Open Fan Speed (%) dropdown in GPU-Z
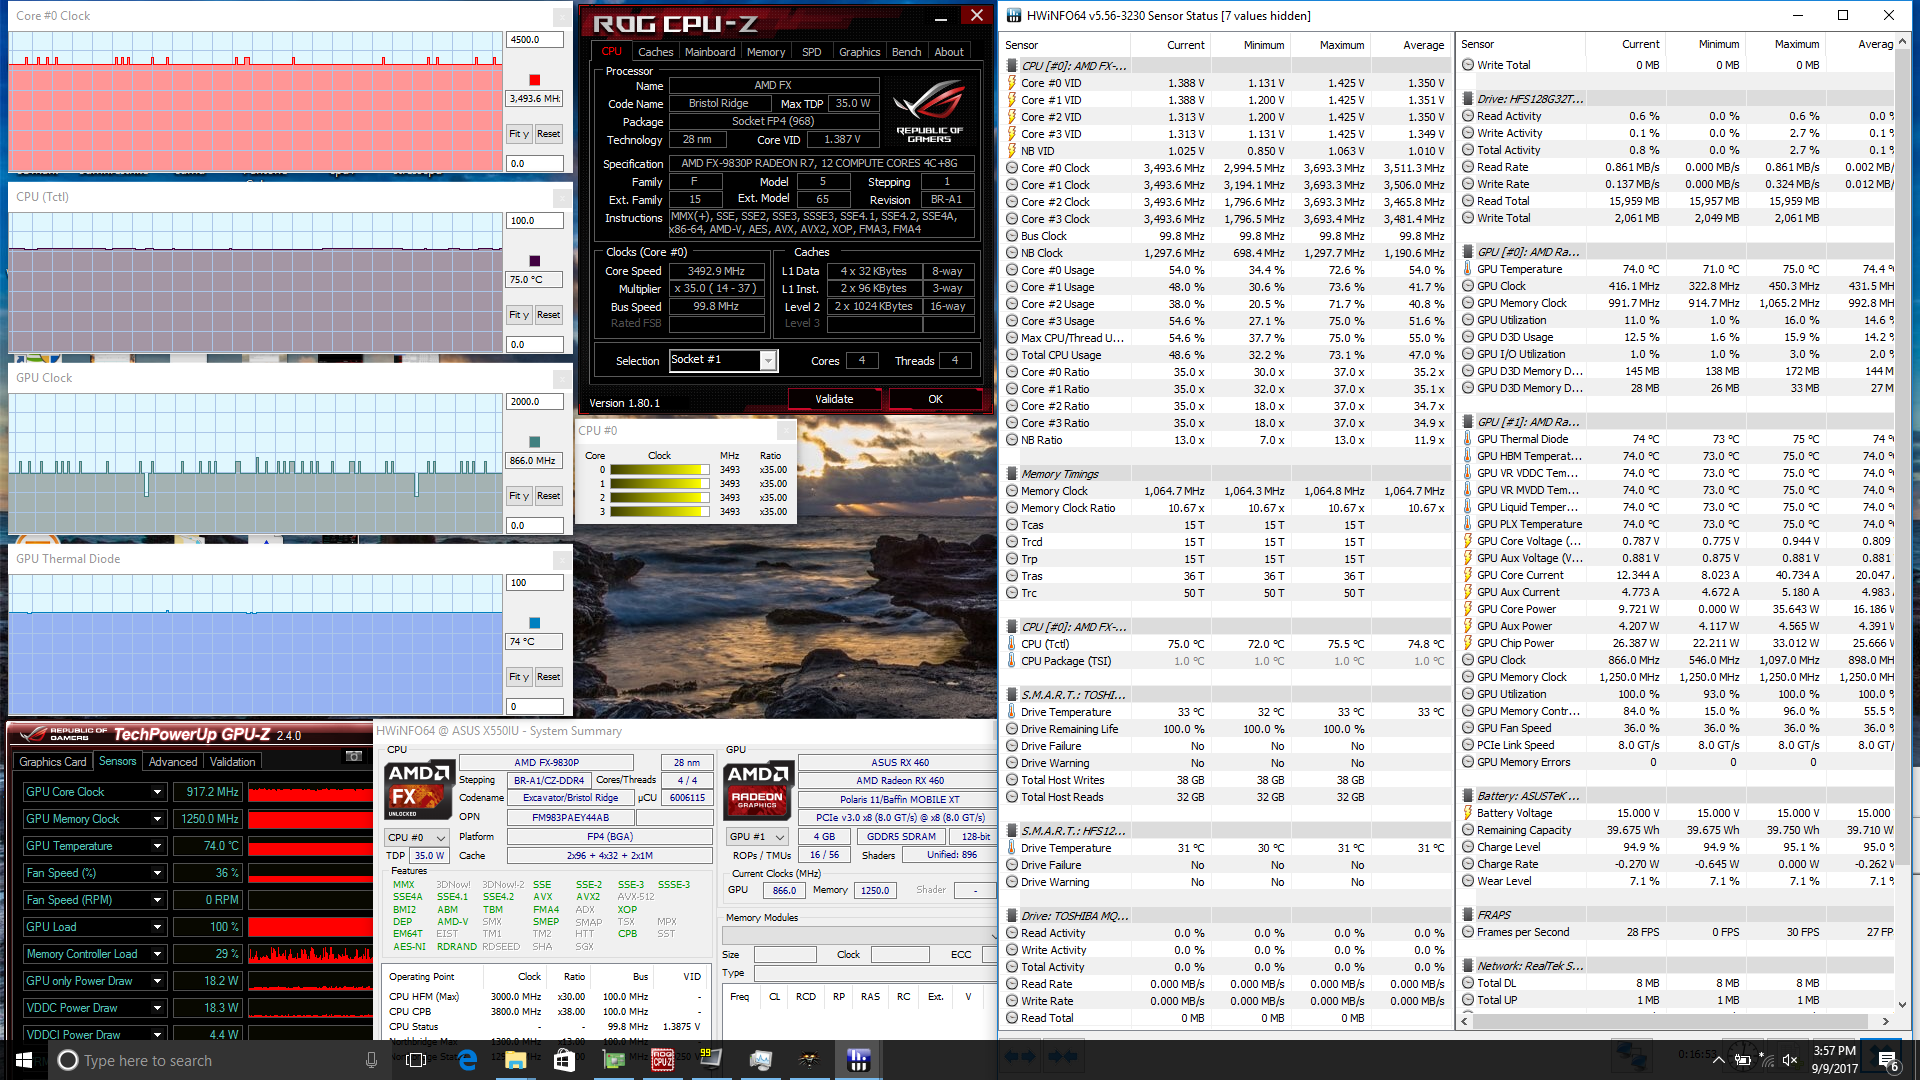The image size is (1920, 1080). click(157, 873)
